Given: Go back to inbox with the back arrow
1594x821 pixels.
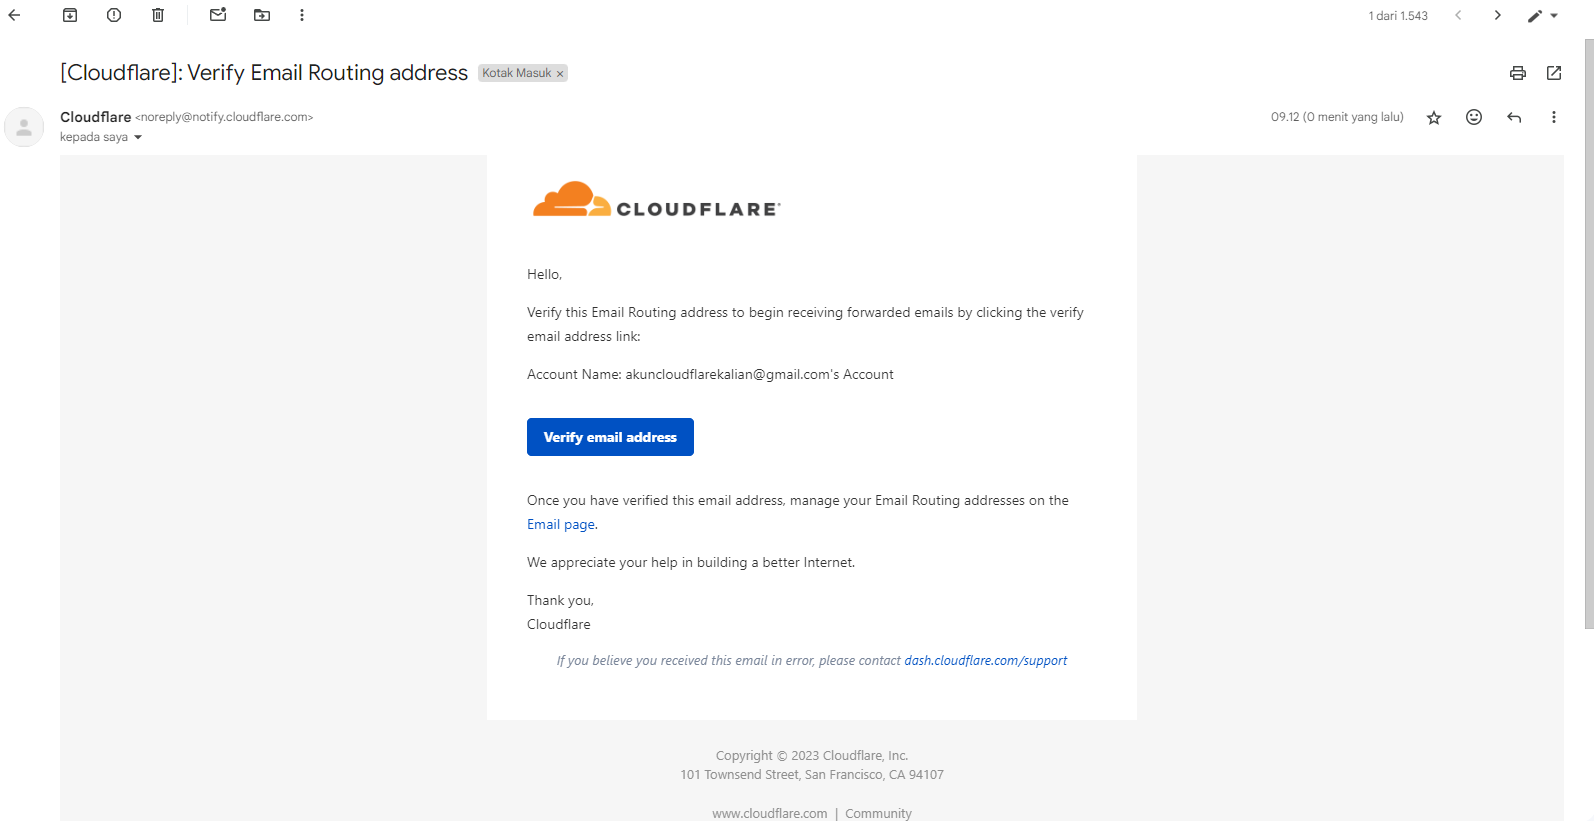Looking at the screenshot, I should pos(14,15).
